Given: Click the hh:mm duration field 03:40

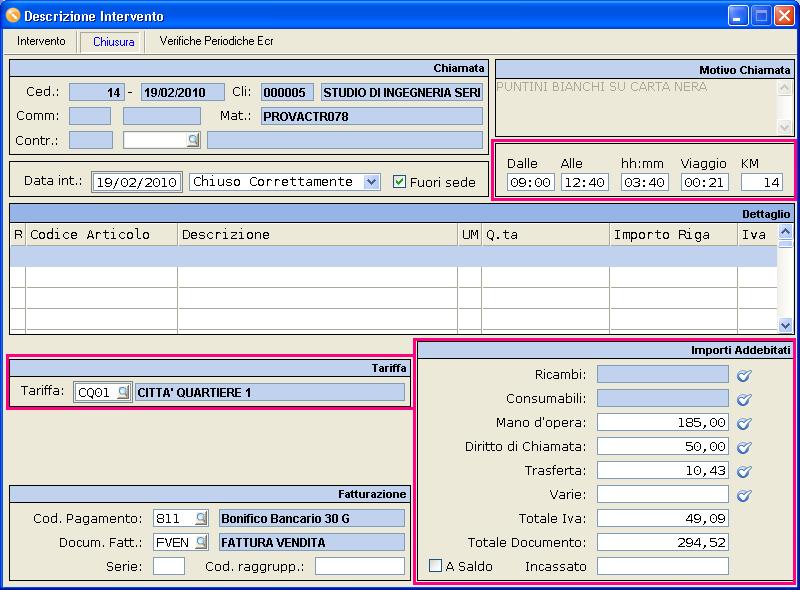Looking at the screenshot, I should point(644,182).
